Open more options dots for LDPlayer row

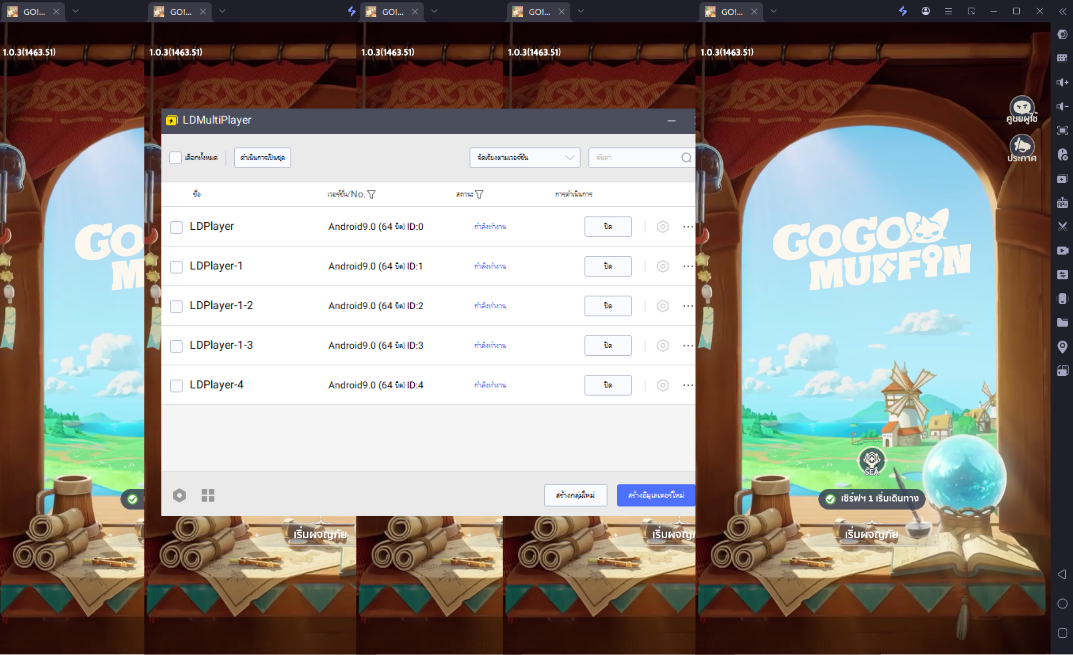click(x=688, y=227)
